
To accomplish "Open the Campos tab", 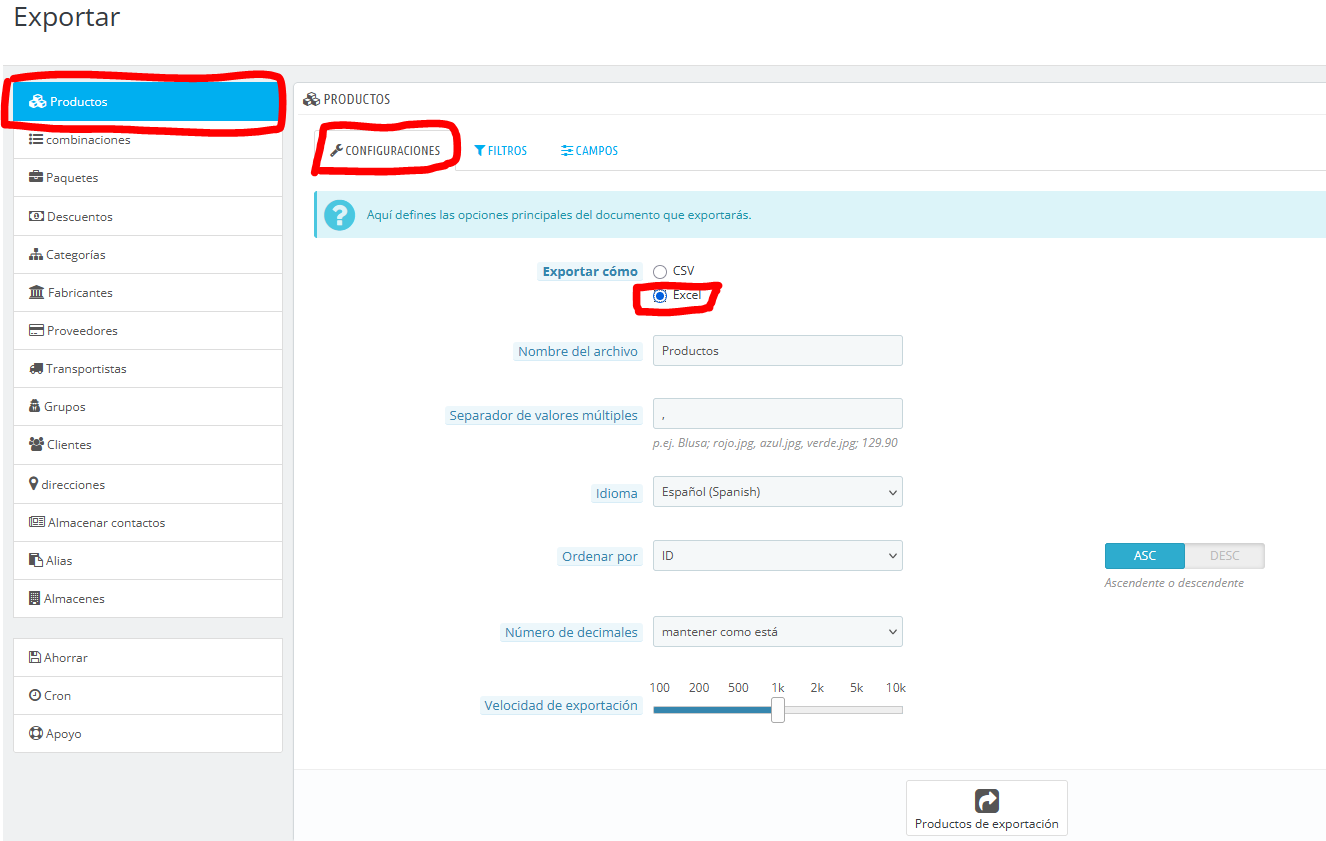I will tap(590, 151).
